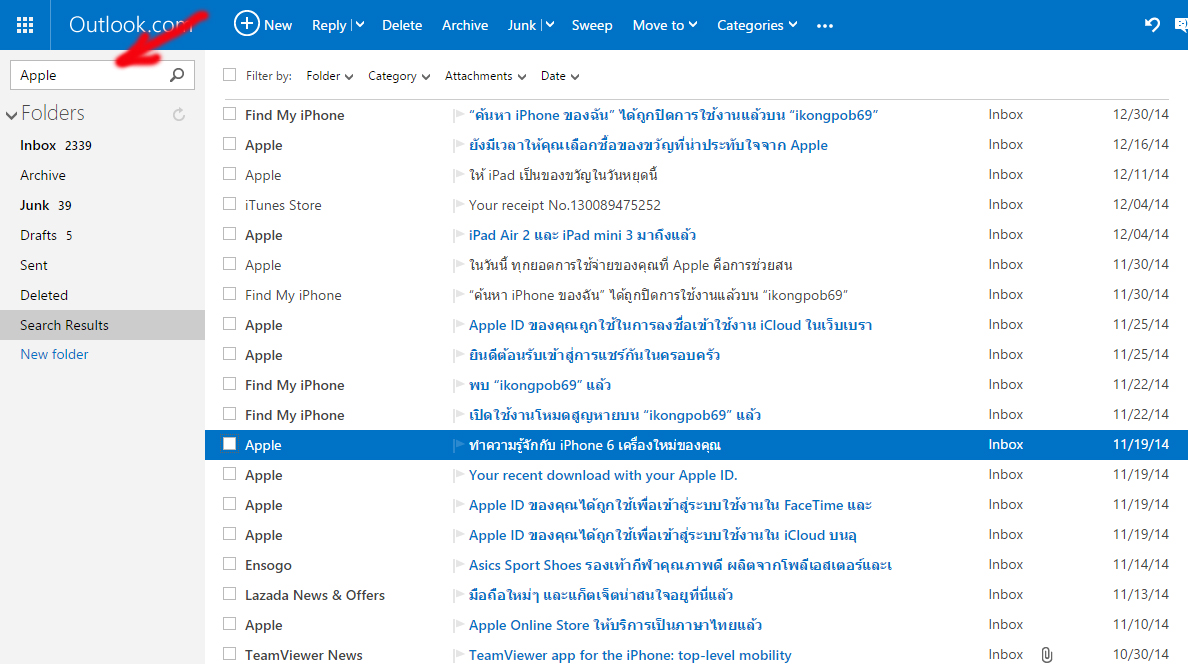Flag the iPad Air 2 Apple message
Viewport: 1188px width, 664px height.
(458, 235)
